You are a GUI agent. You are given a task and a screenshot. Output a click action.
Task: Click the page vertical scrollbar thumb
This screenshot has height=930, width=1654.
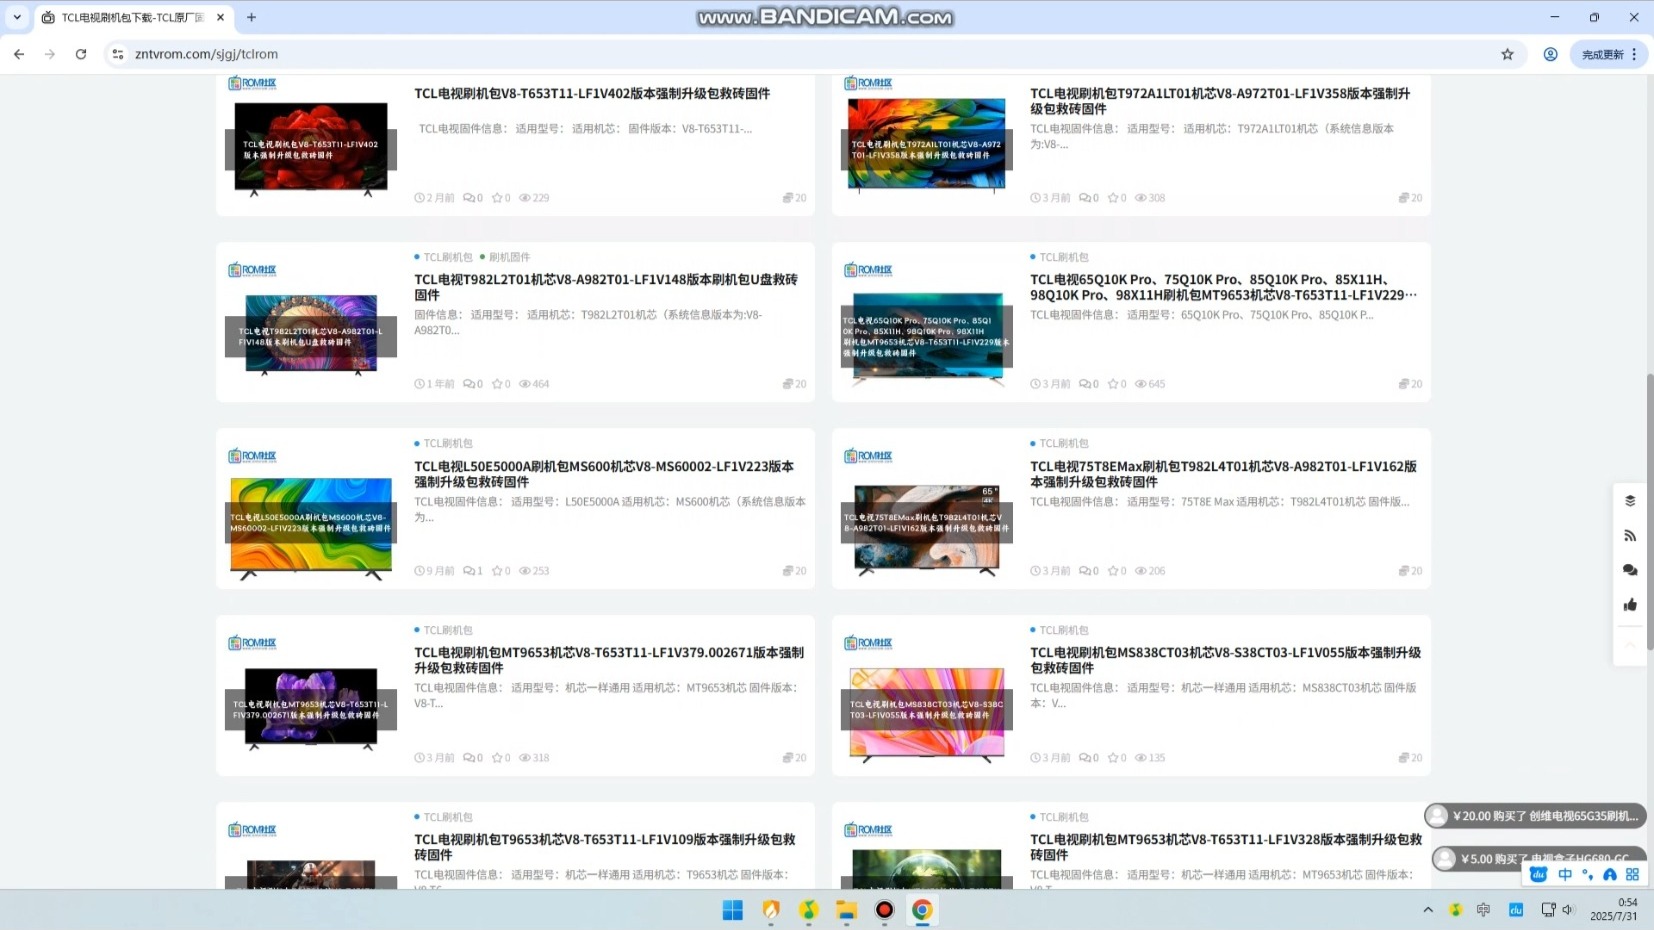pyautogui.click(x=1650, y=512)
